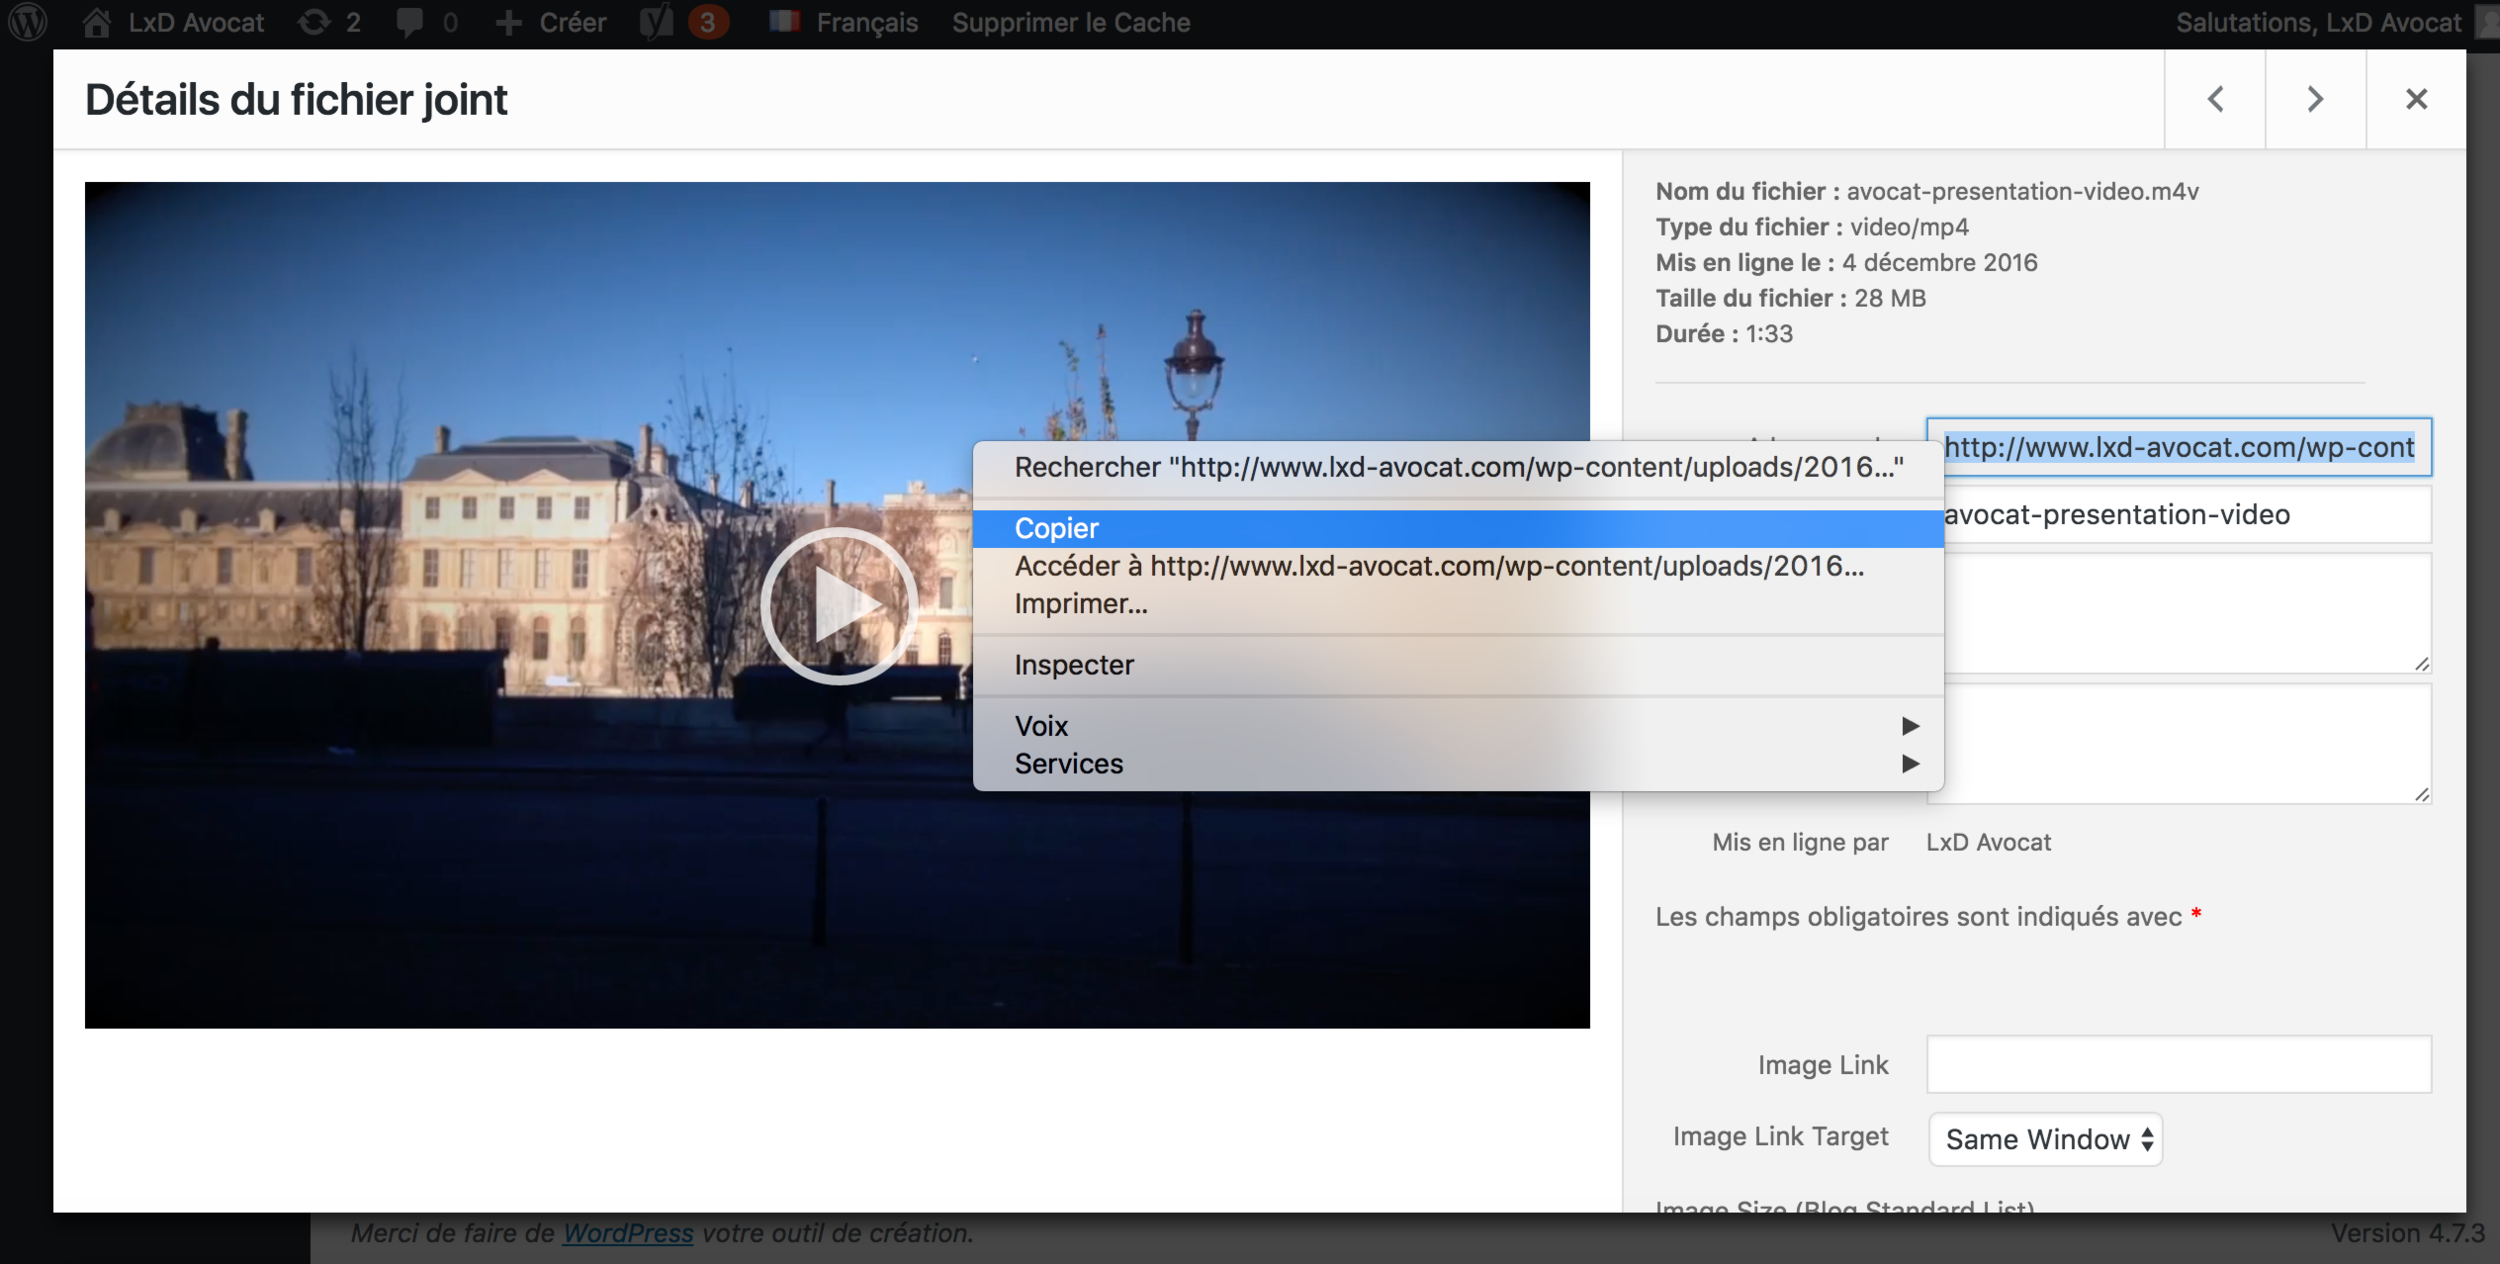Open the LxD Avocat home icon
The image size is (2500, 1264).
click(x=97, y=22)
